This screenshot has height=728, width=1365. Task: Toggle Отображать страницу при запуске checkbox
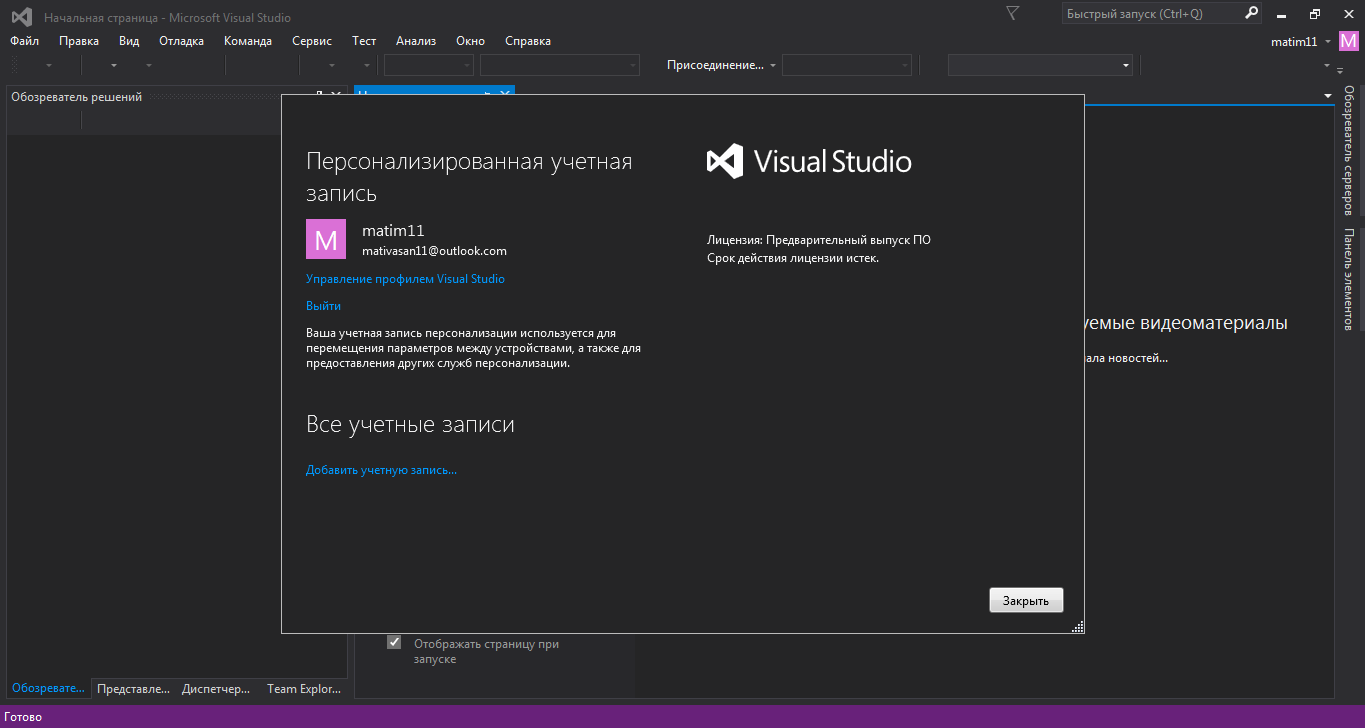(x=394, y=643)
